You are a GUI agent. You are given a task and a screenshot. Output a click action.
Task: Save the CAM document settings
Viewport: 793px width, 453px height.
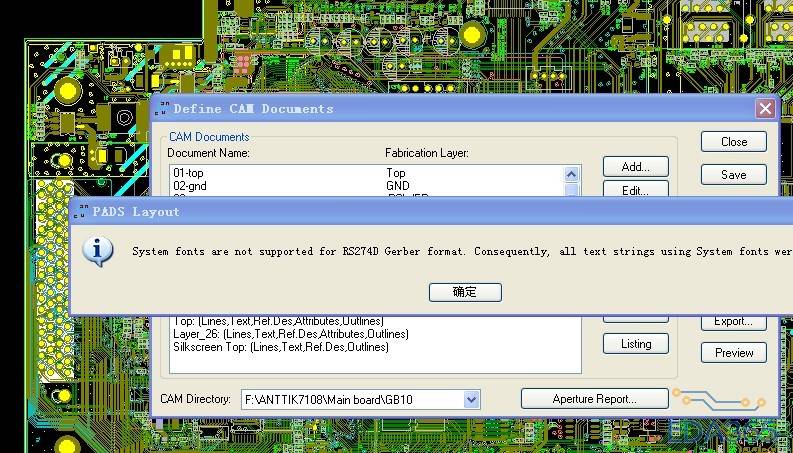click(x=733, y=175)
